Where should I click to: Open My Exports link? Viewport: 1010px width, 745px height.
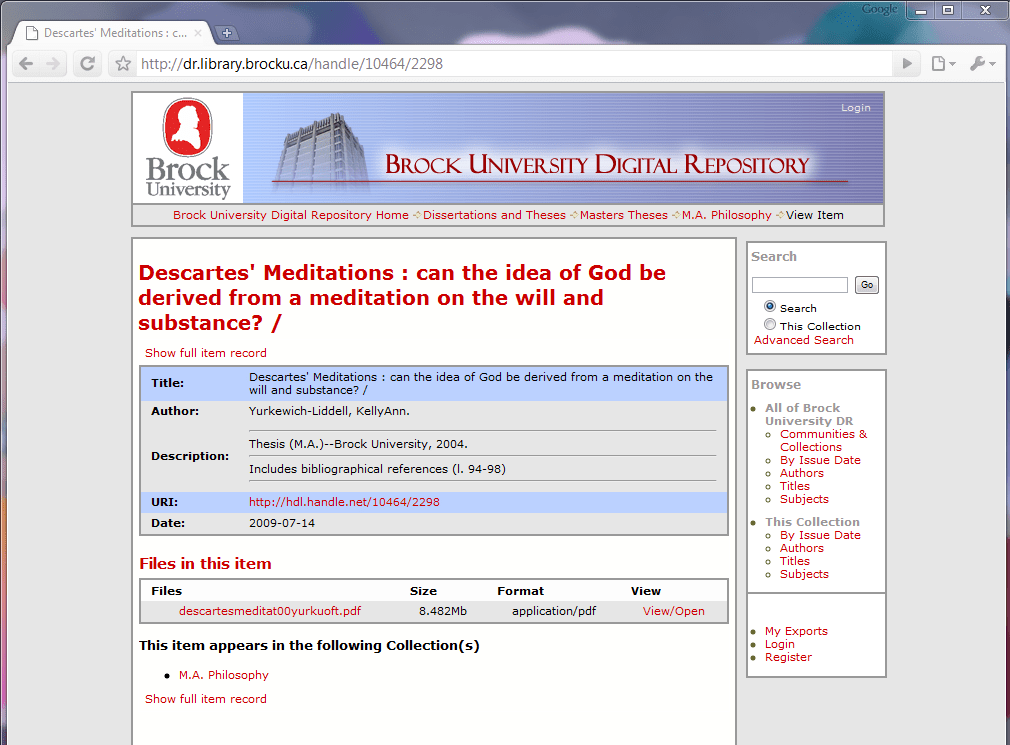click(x=796, y=631)
